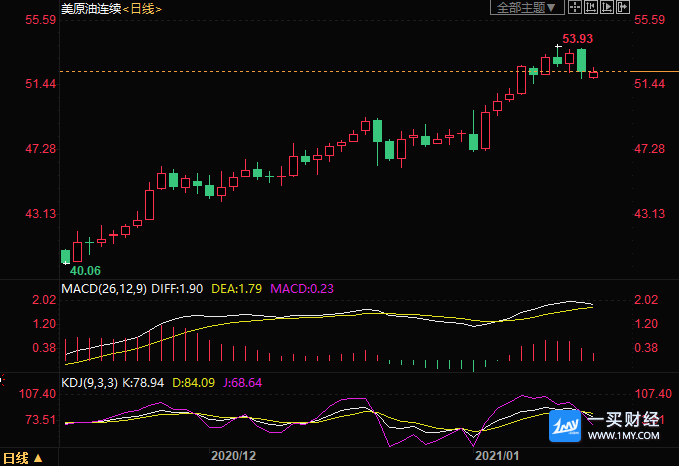Select the first green candlestick near 40.06
Screen dimensions: 679x466
coord(65,256)
